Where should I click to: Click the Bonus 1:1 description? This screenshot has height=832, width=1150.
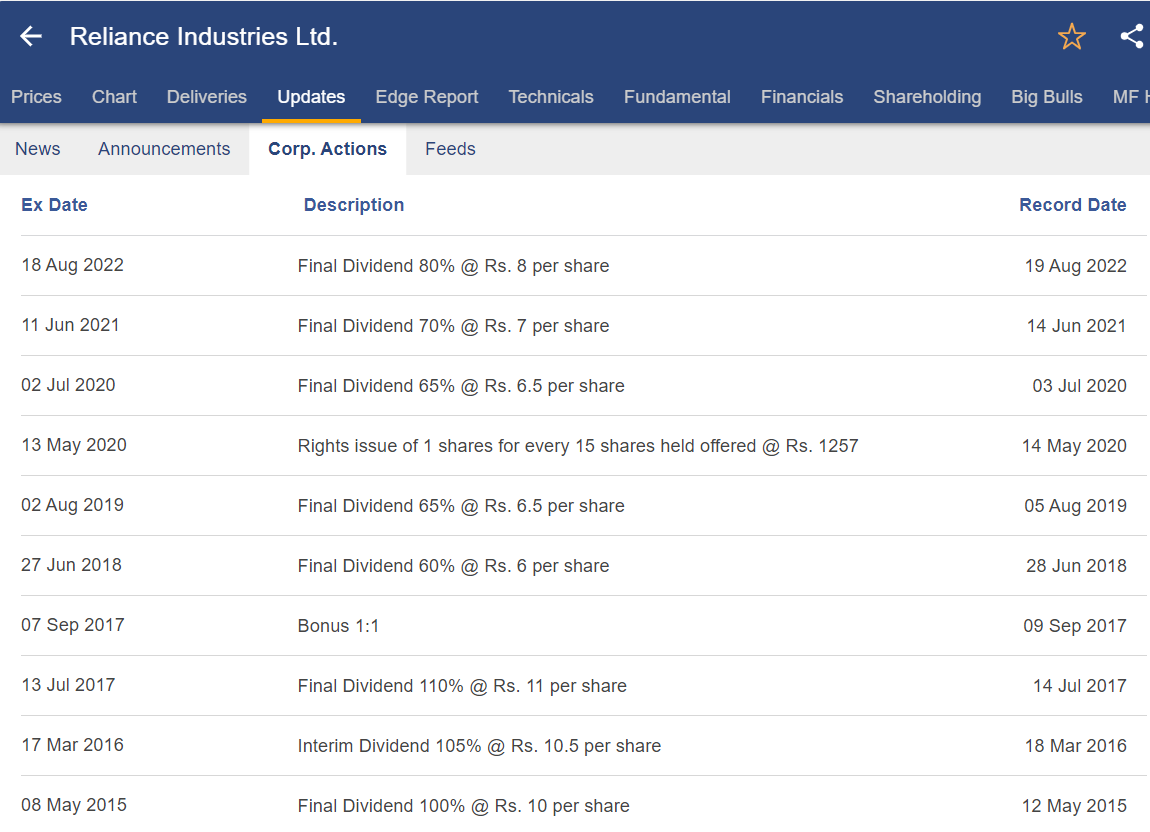click(338, 626)
